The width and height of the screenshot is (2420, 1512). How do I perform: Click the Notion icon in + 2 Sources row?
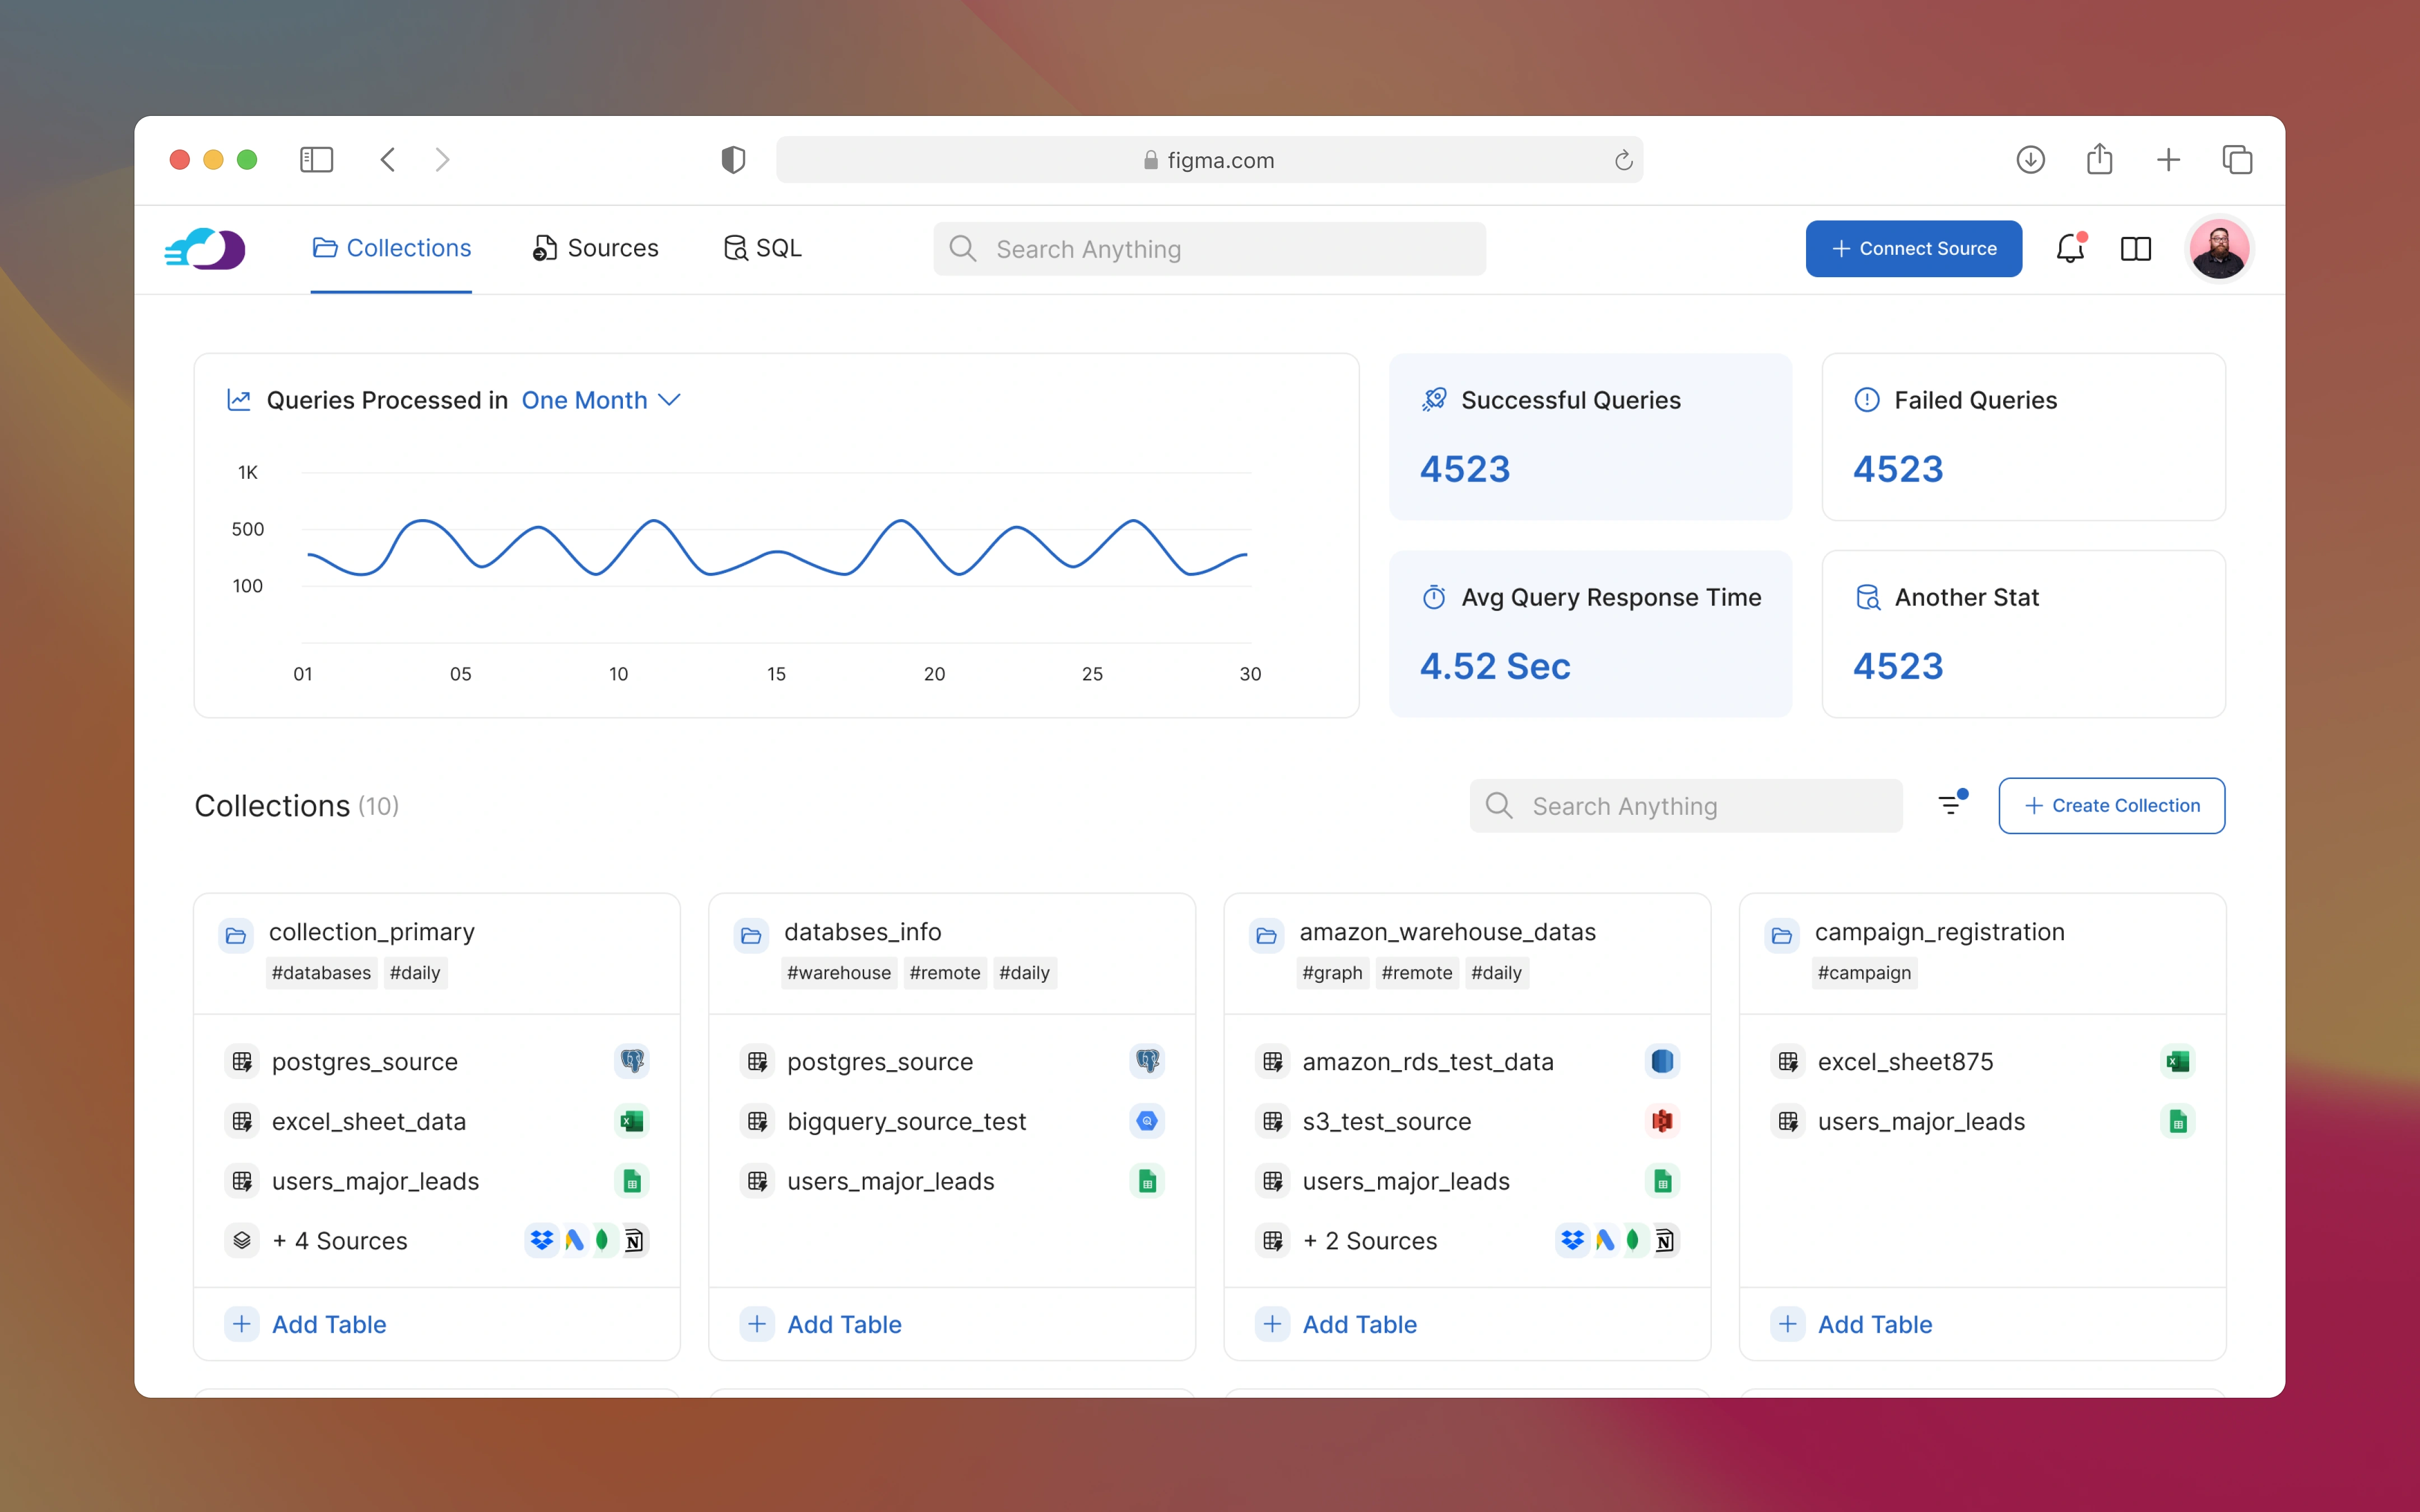(x=1664, y=1240)
